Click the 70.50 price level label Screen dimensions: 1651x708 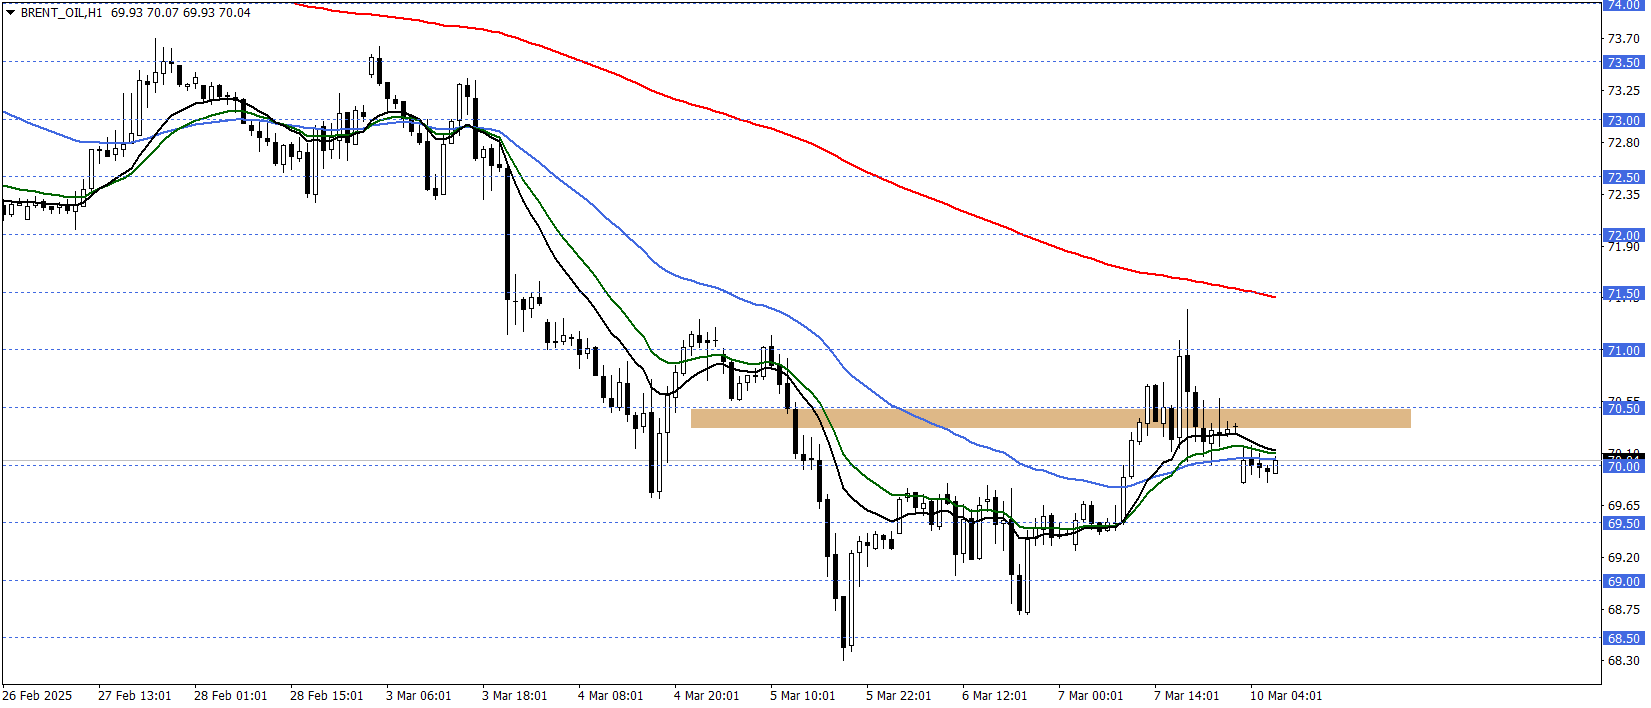point(1623,408)
